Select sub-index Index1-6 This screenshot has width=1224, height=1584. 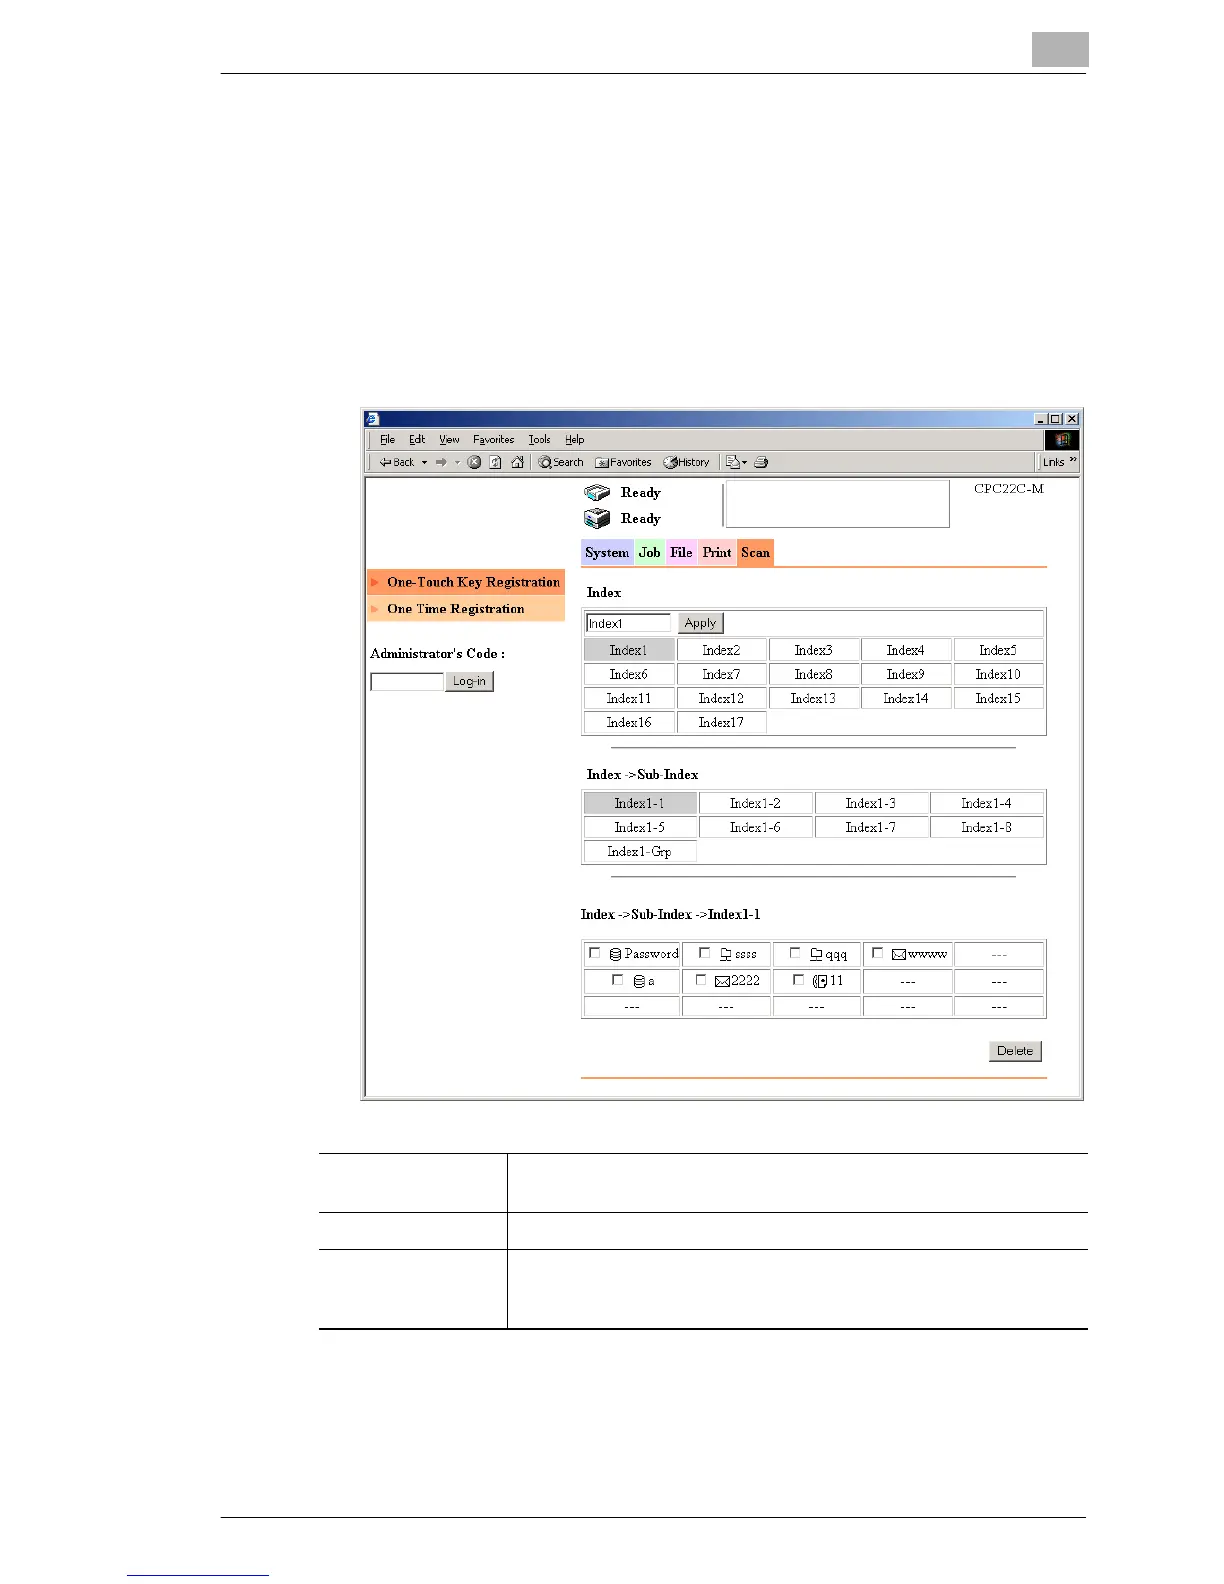click(x=755, y=827)
